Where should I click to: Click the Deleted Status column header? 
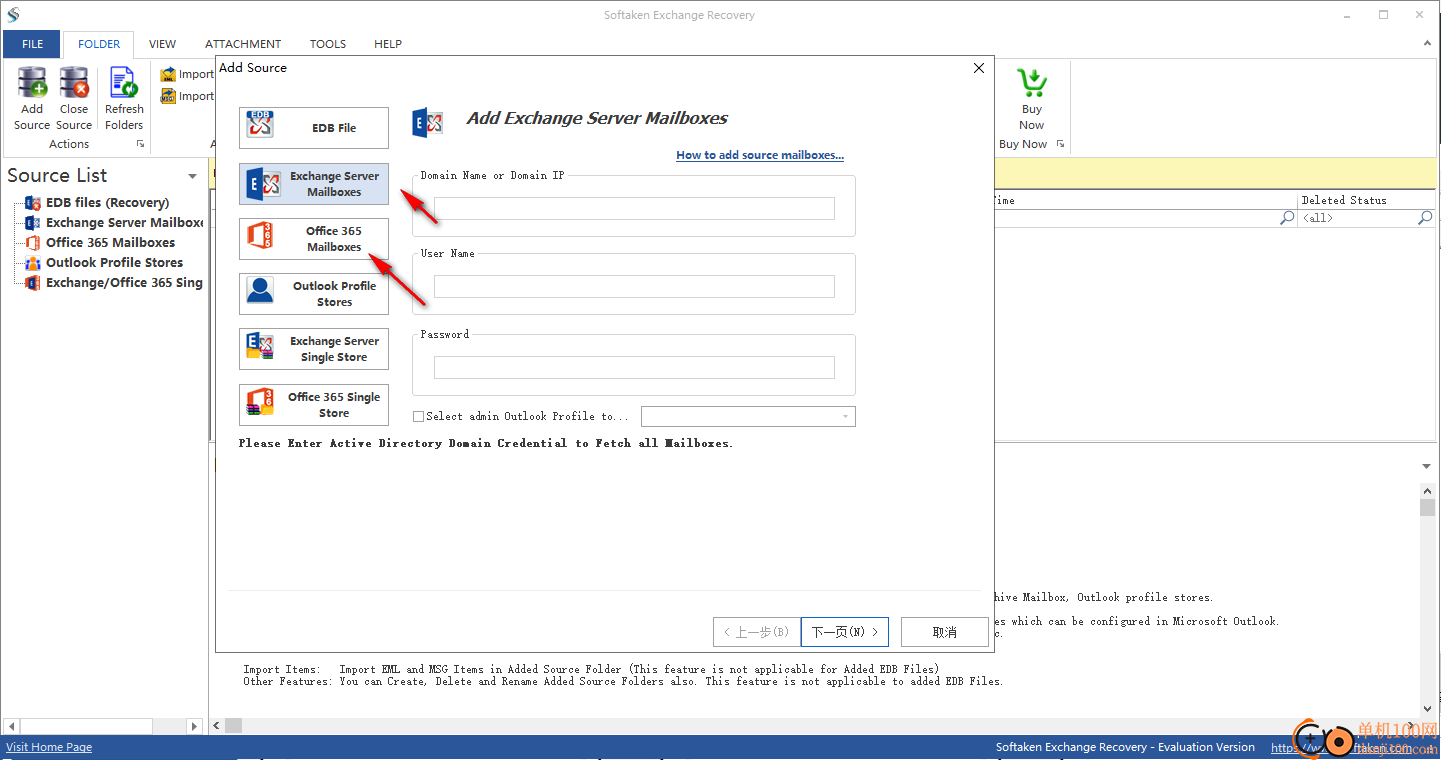pos(1367,200)
